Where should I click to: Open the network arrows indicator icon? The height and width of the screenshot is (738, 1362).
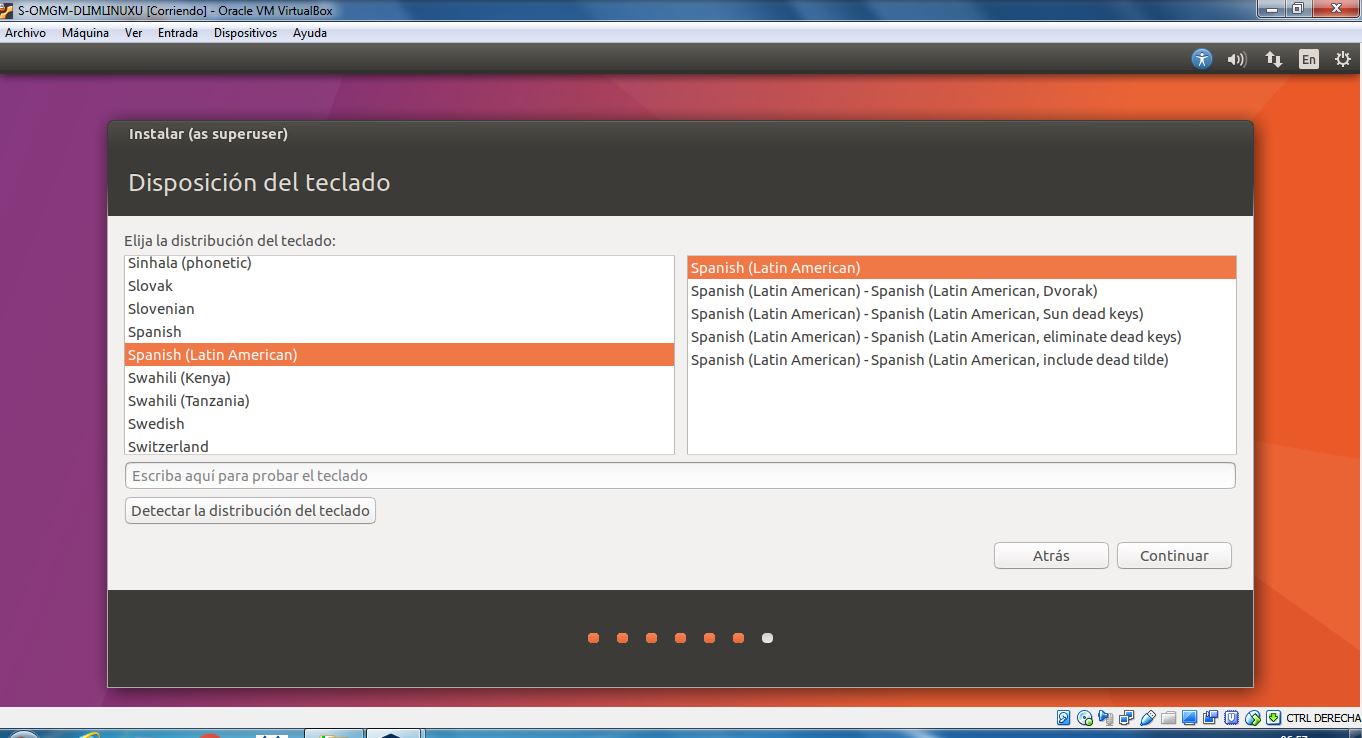(1273, 59)
